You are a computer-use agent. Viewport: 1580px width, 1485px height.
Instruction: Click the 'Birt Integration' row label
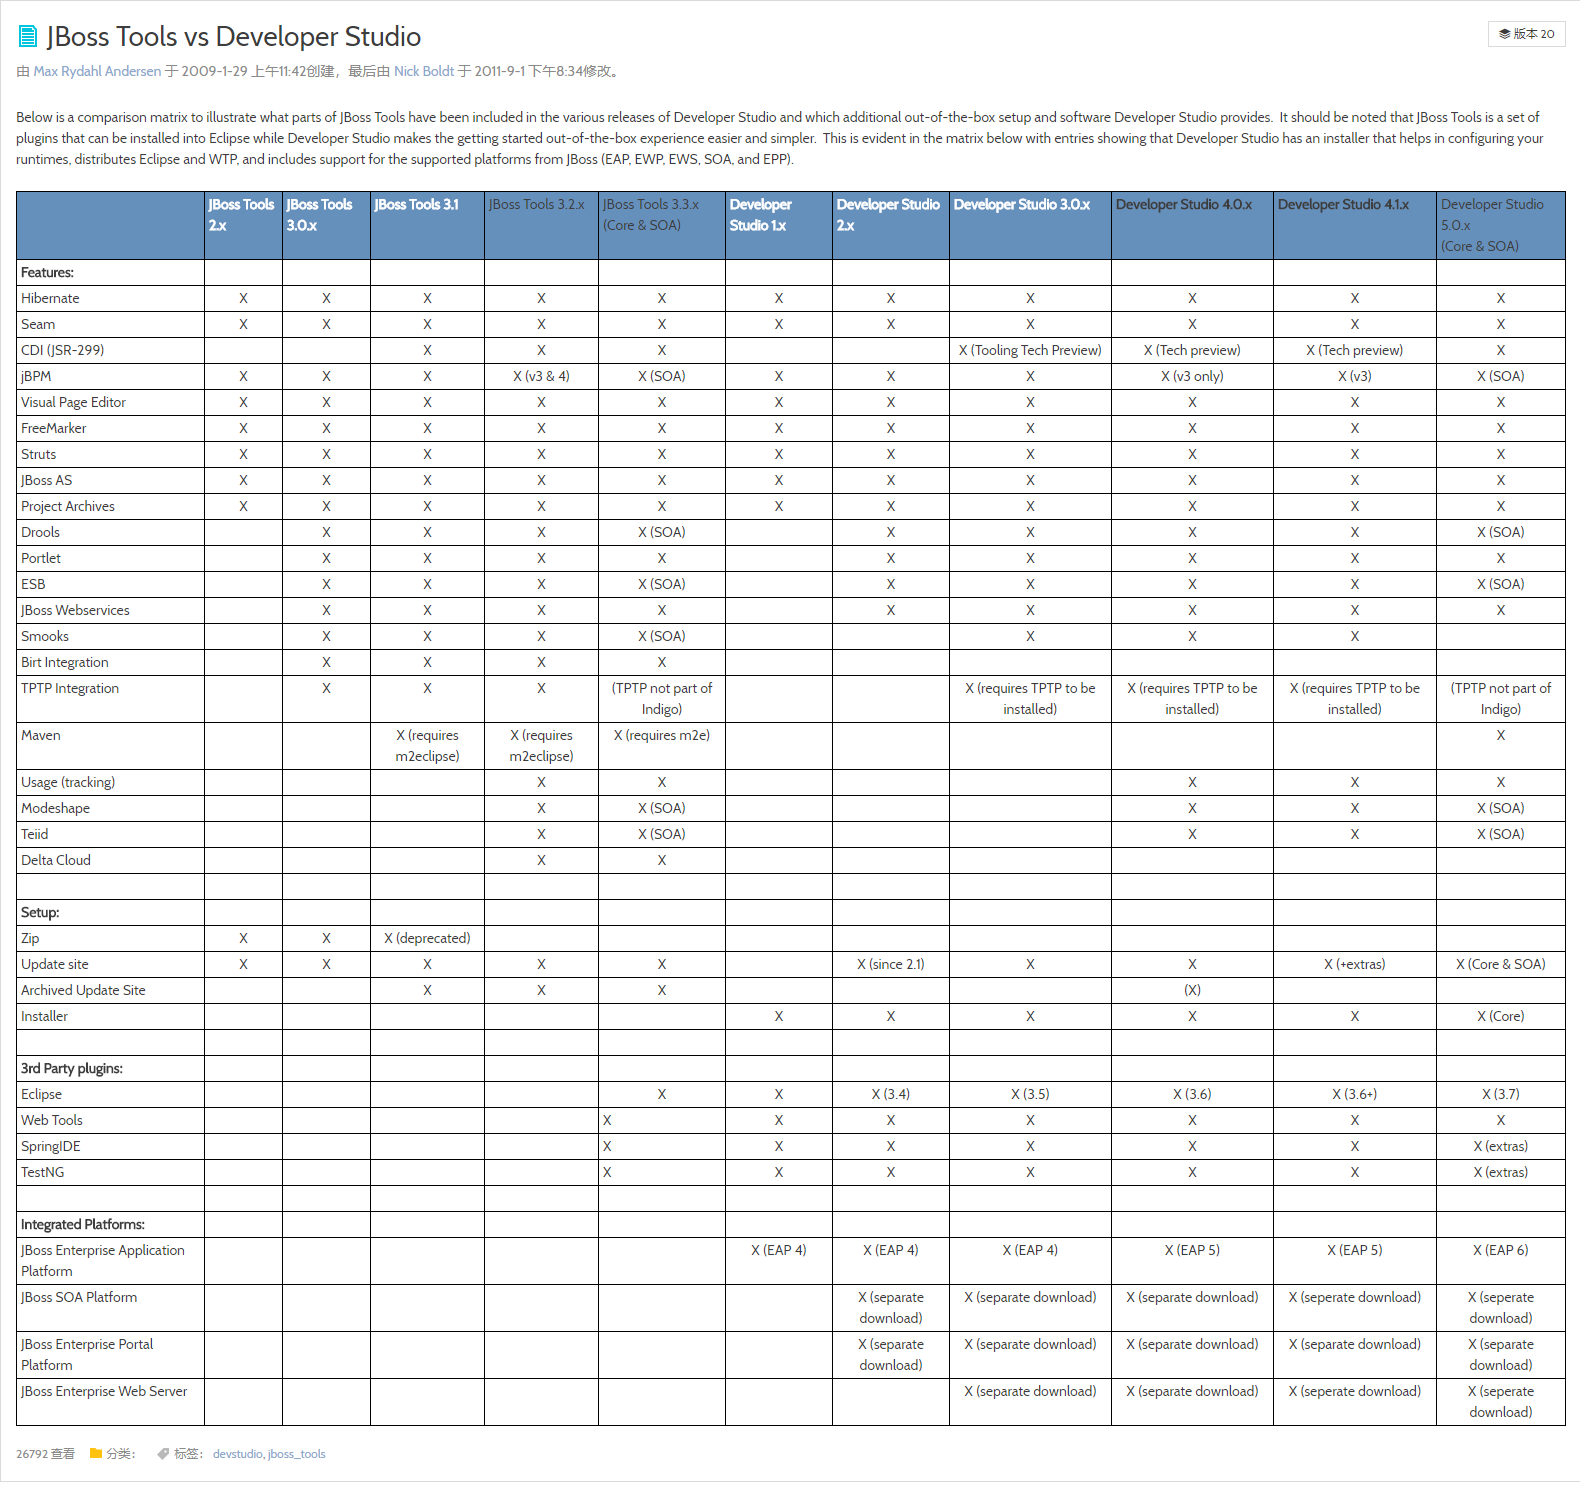click(65, 662)
